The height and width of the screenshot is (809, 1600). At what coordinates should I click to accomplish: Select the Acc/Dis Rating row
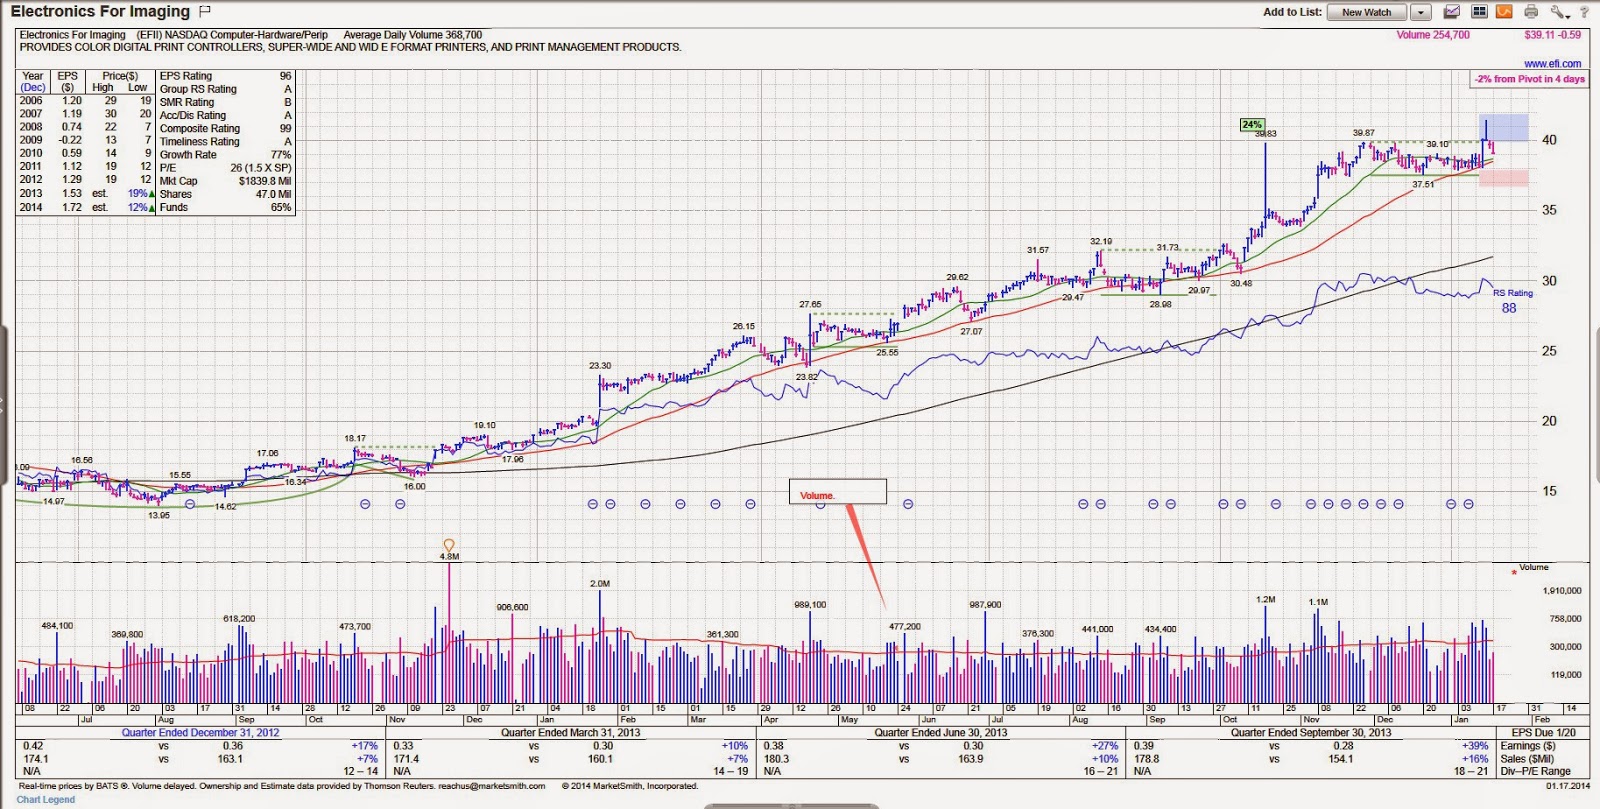coord(226,115)
